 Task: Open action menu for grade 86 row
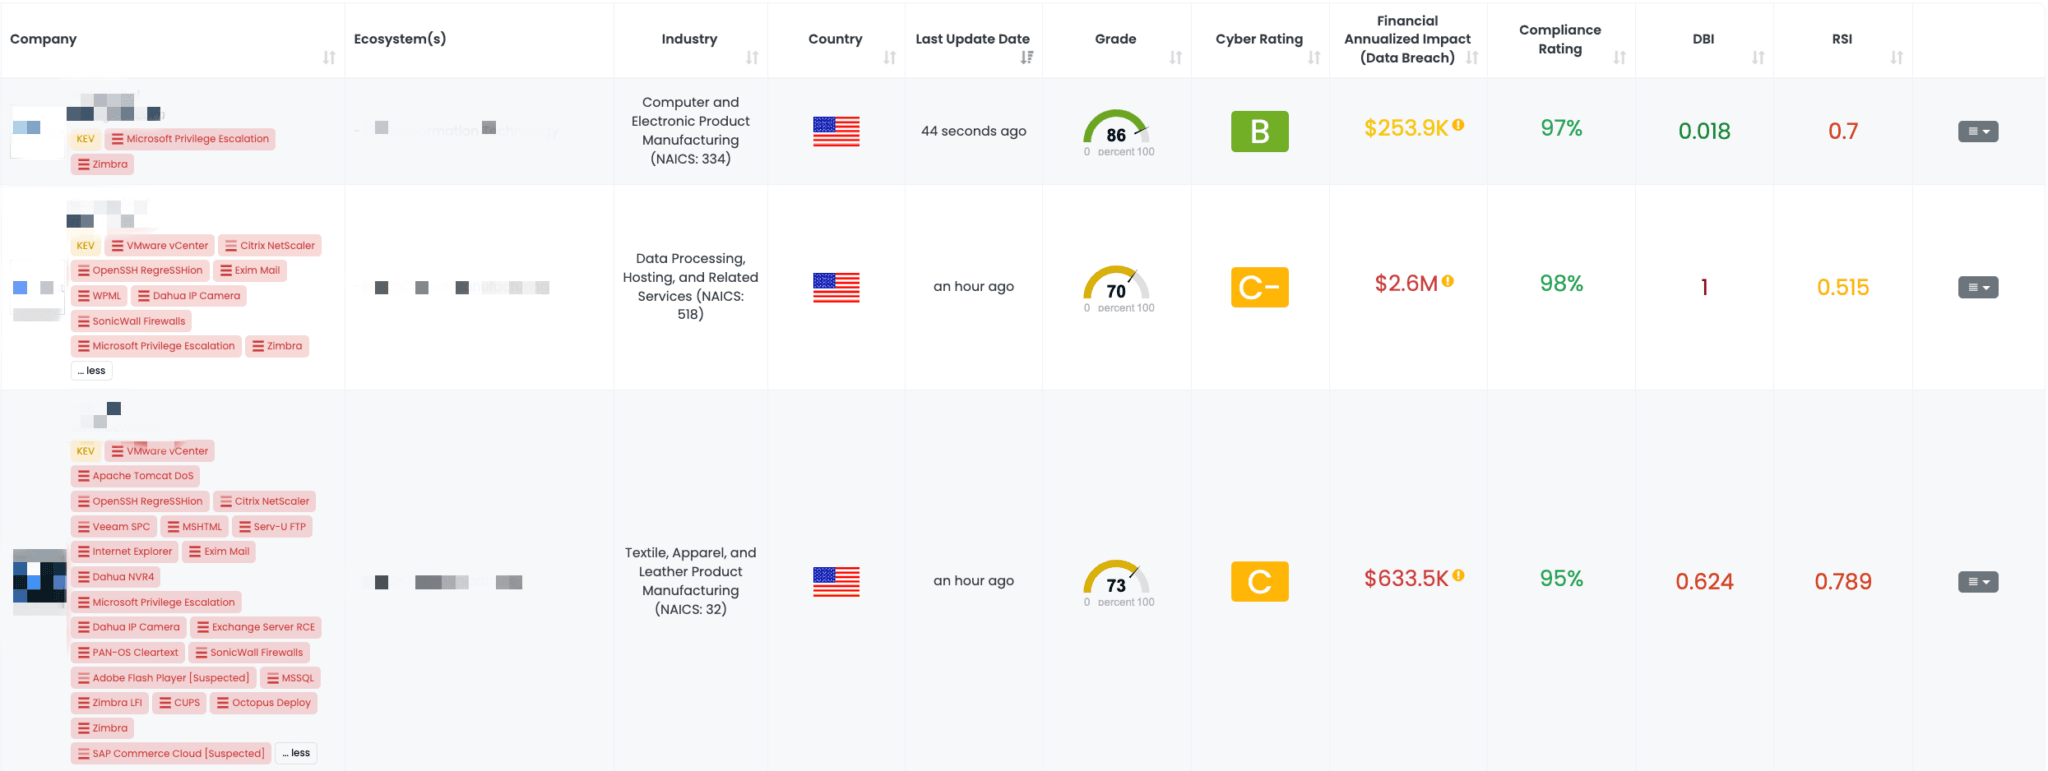(x=1977, y=131)
